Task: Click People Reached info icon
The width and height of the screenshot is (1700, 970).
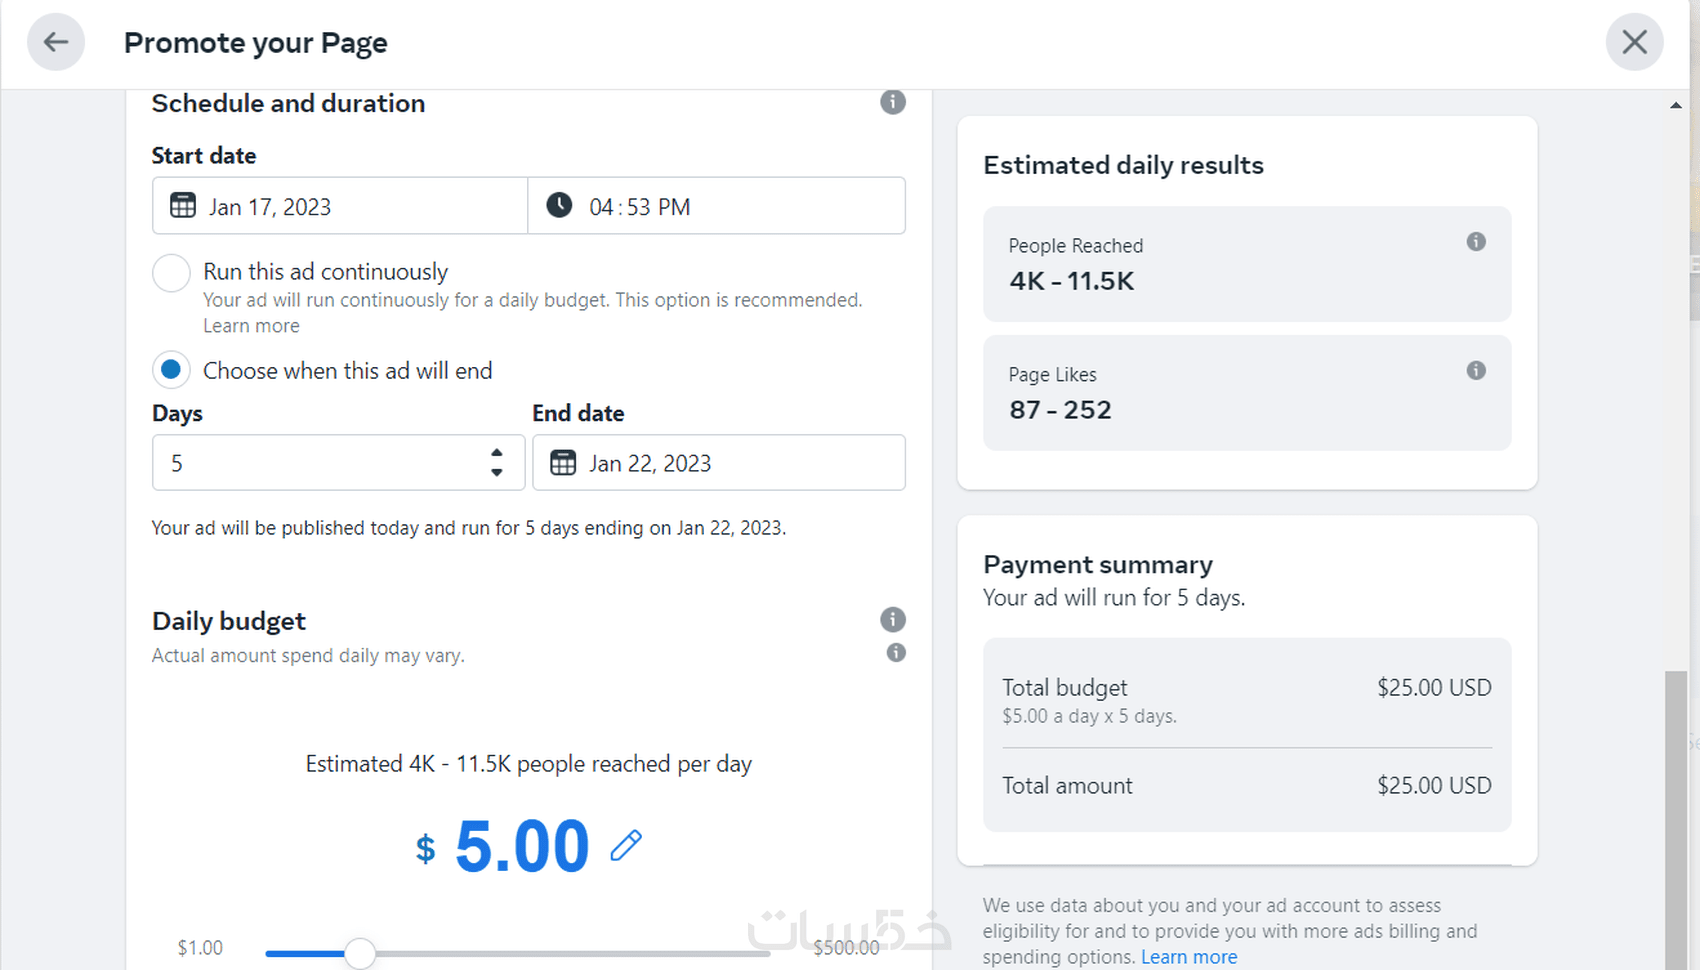Action: 1476,242
